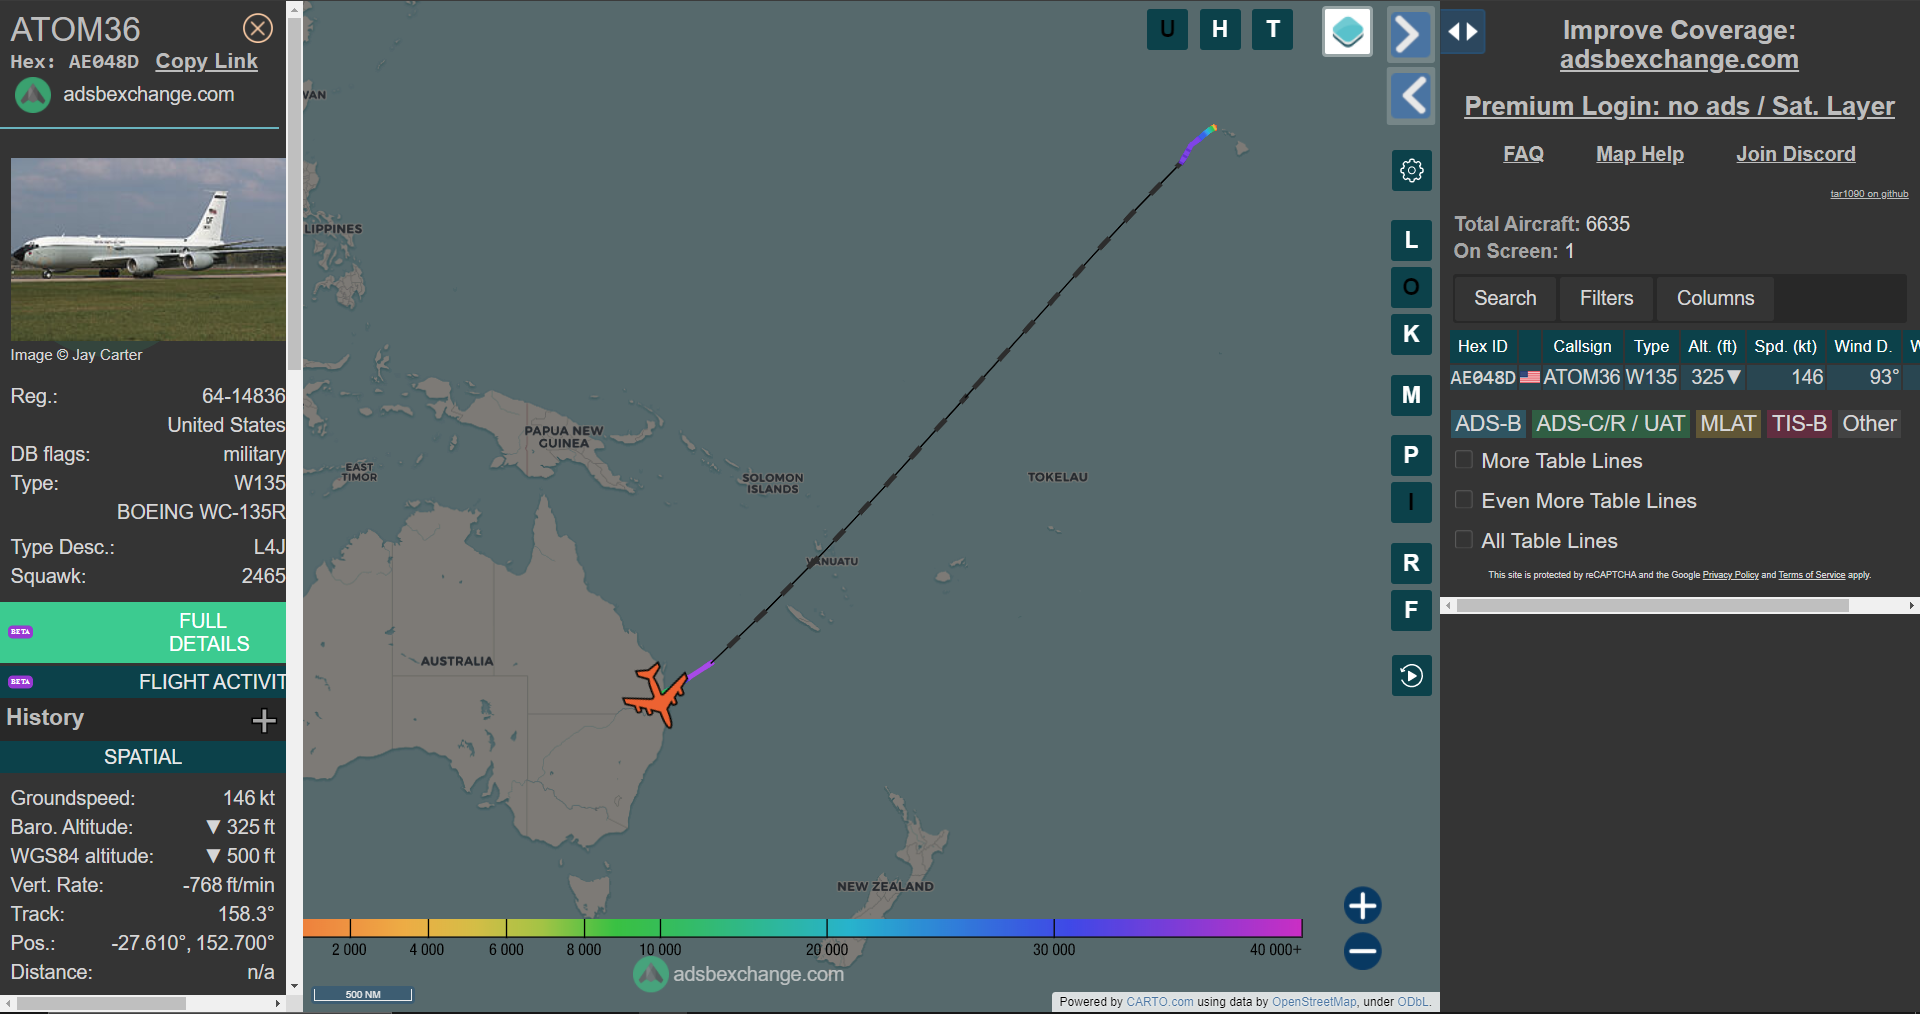Toggle the ADS-C/R / UAT source filter
This screenshot has height=1014, width=1920.
click(1610, 424)
